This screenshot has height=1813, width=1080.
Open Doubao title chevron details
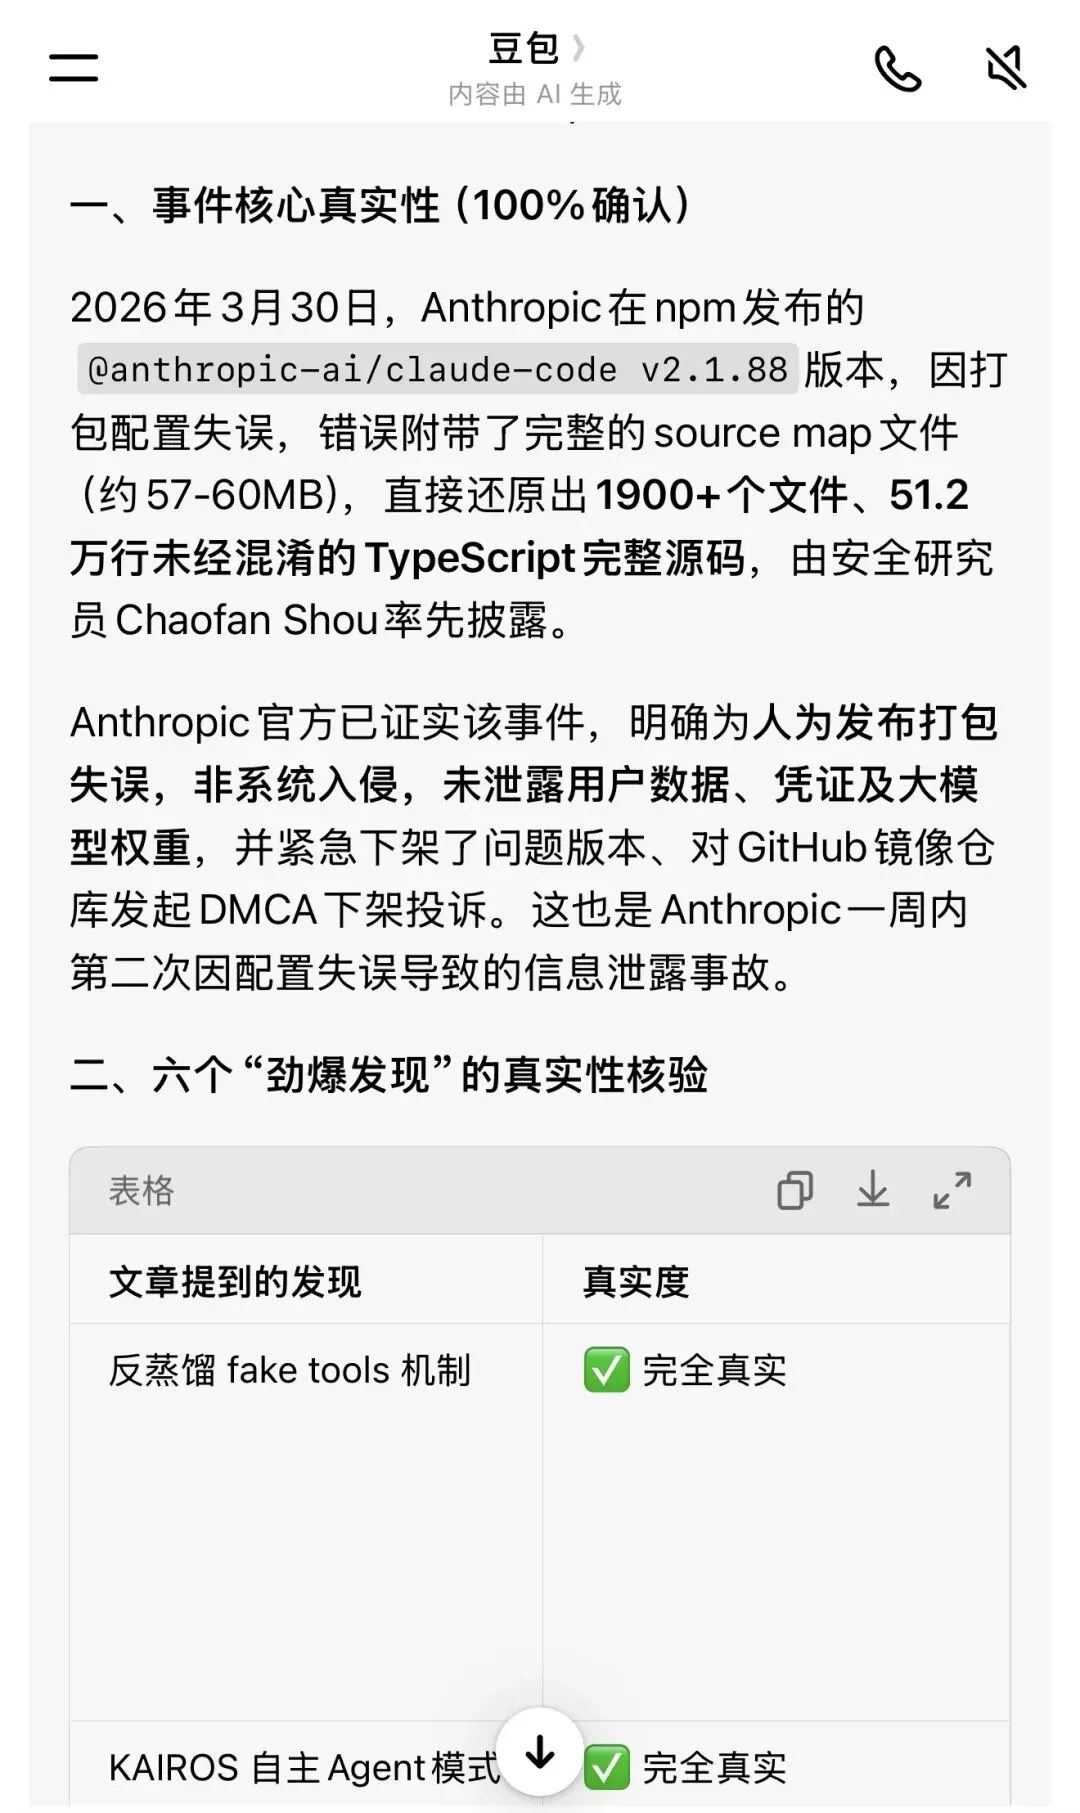tap(578, 47)
